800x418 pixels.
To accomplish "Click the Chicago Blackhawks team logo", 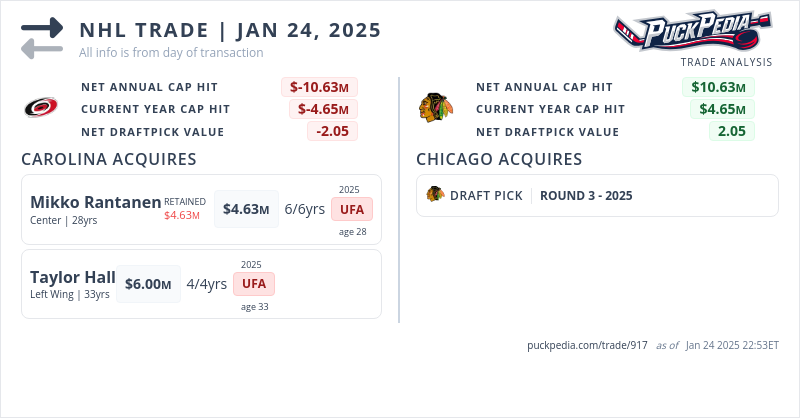I will coord(436,108).
